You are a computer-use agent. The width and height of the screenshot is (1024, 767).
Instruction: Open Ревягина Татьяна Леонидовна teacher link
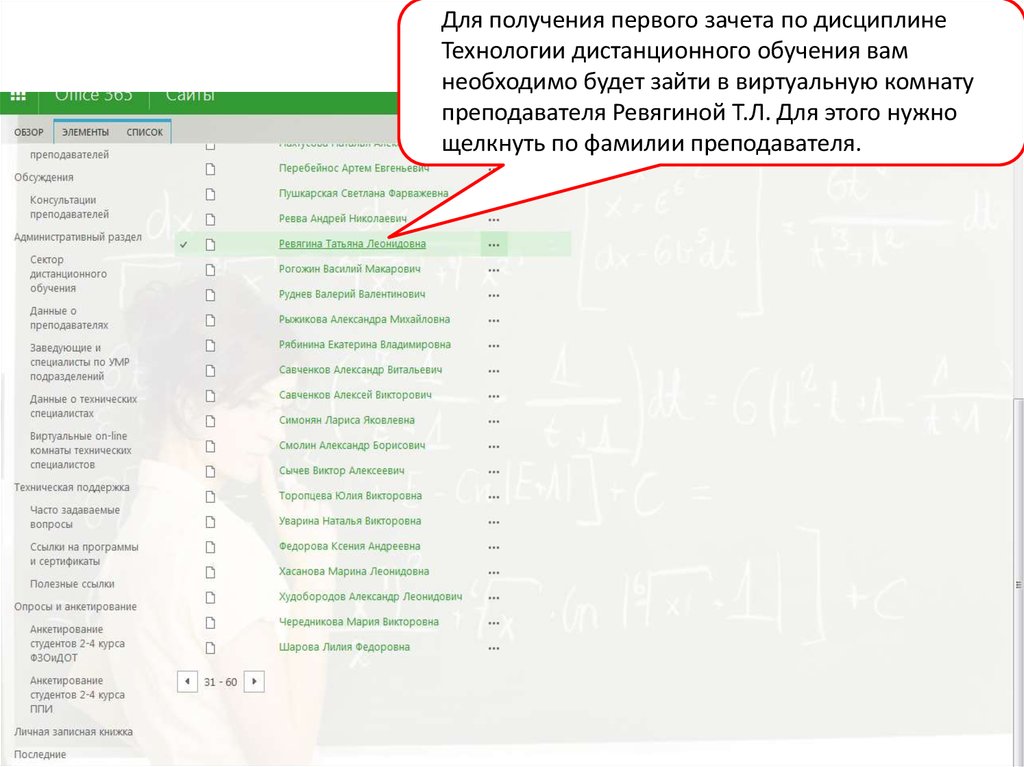point(352,244)
